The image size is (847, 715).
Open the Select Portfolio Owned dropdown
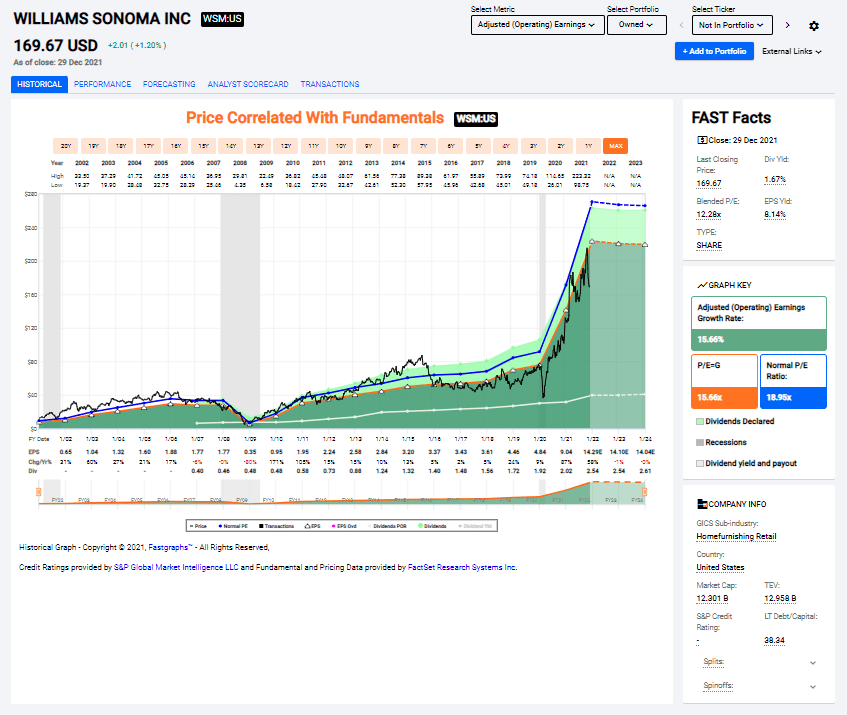coord(636,25)
